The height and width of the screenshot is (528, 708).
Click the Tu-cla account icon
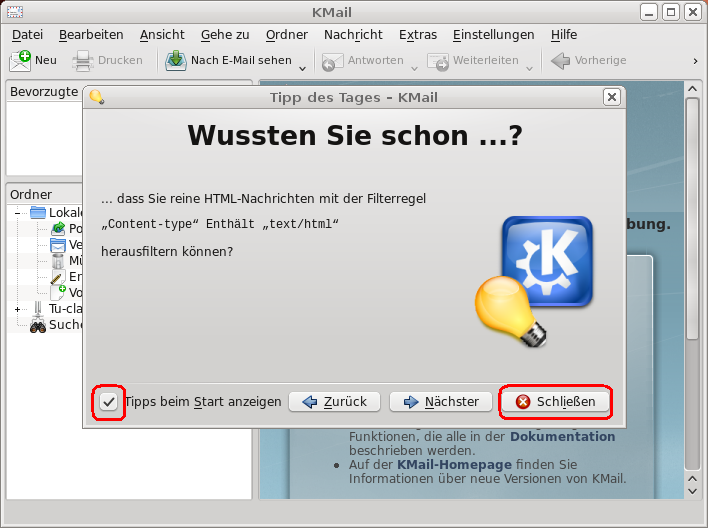38,309
